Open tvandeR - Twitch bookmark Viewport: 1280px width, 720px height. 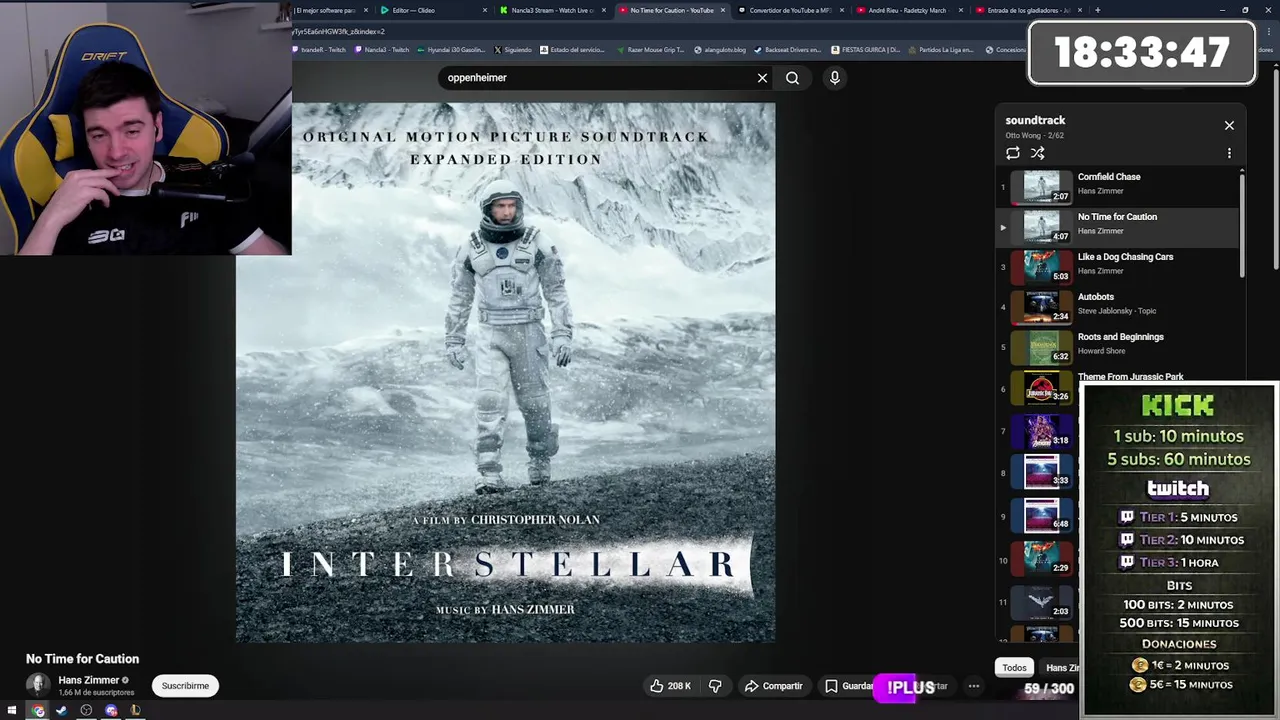(x=319, y=49)
